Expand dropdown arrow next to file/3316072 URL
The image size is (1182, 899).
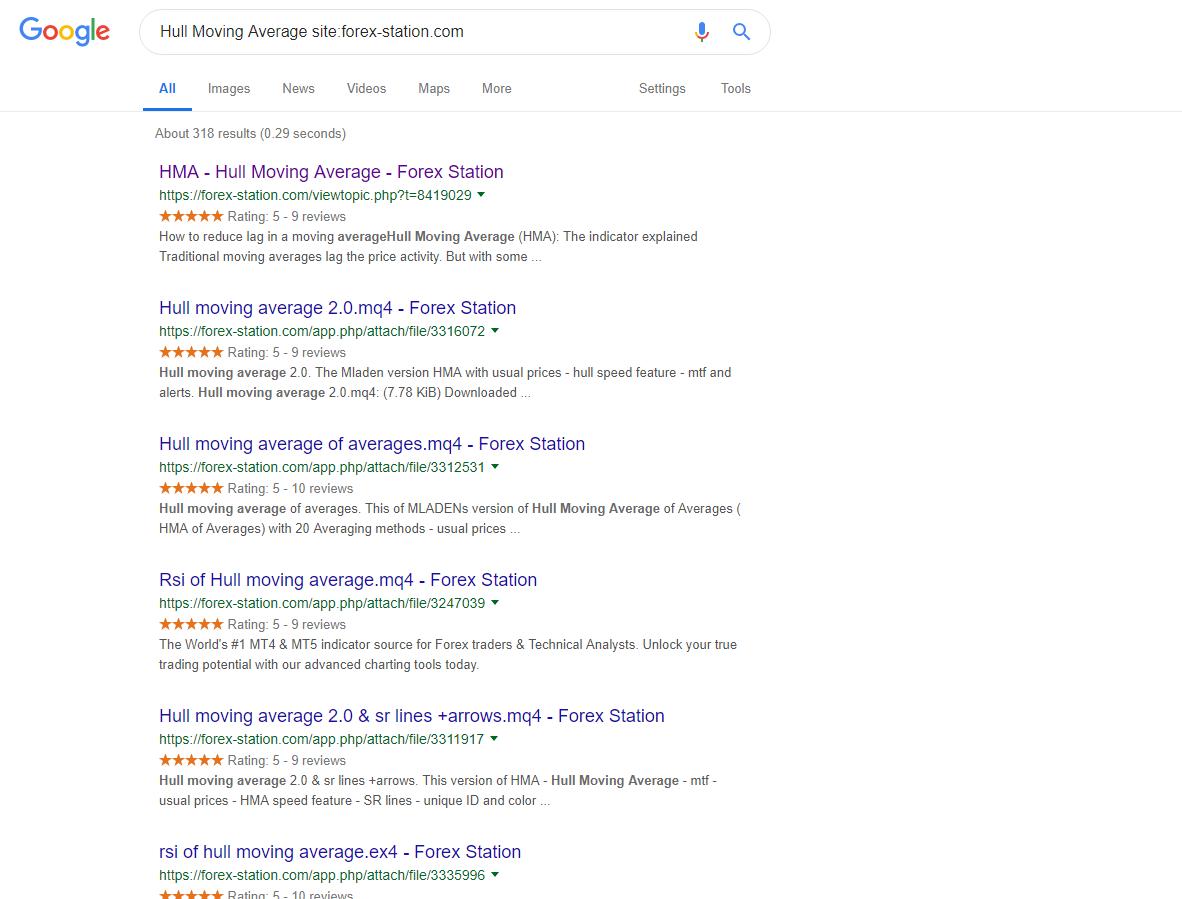(495, 330)
